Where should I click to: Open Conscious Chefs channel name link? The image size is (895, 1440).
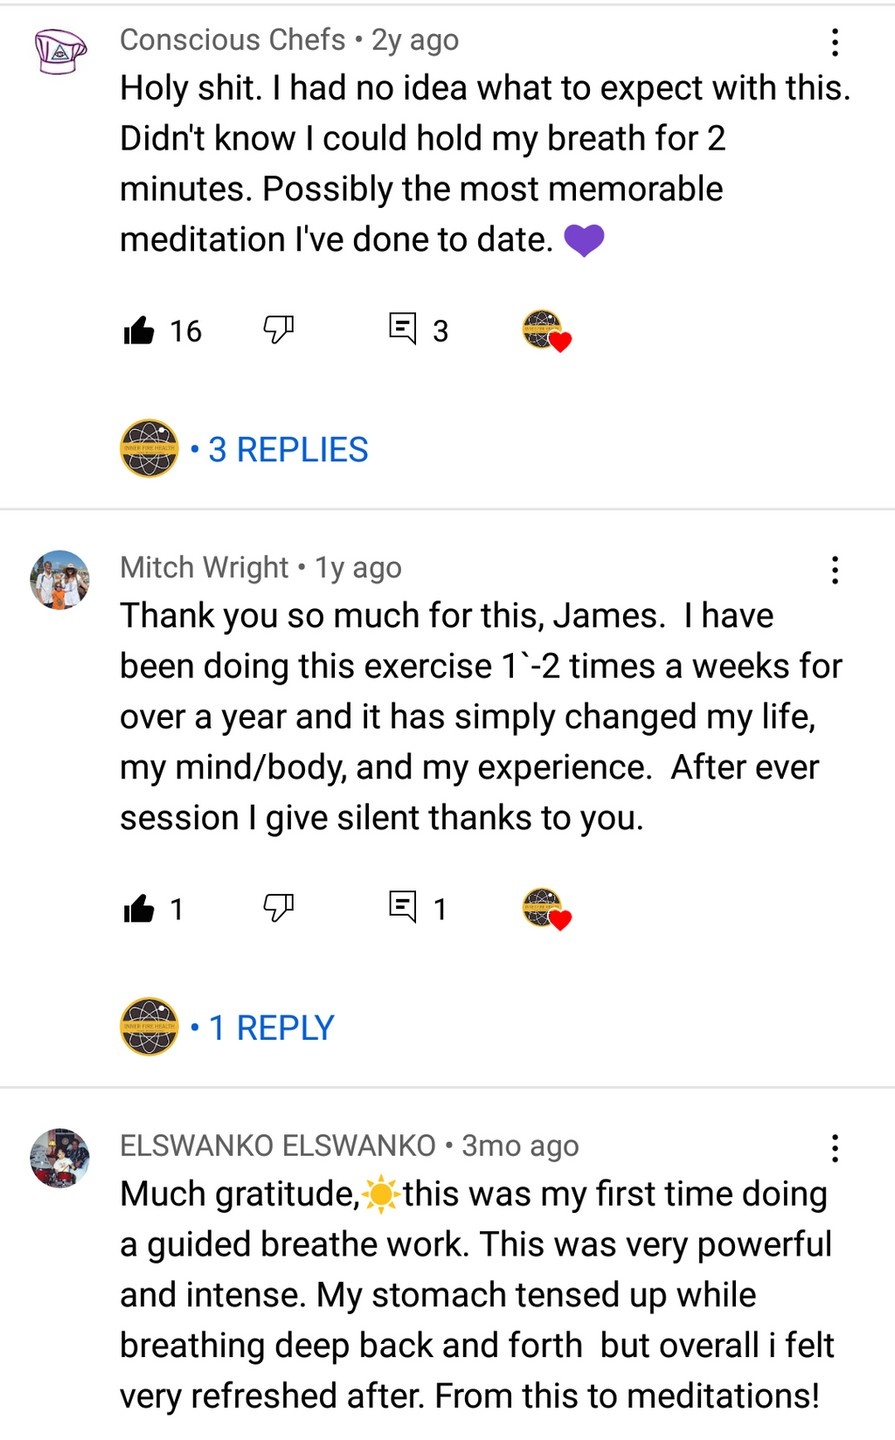[233, 40]
